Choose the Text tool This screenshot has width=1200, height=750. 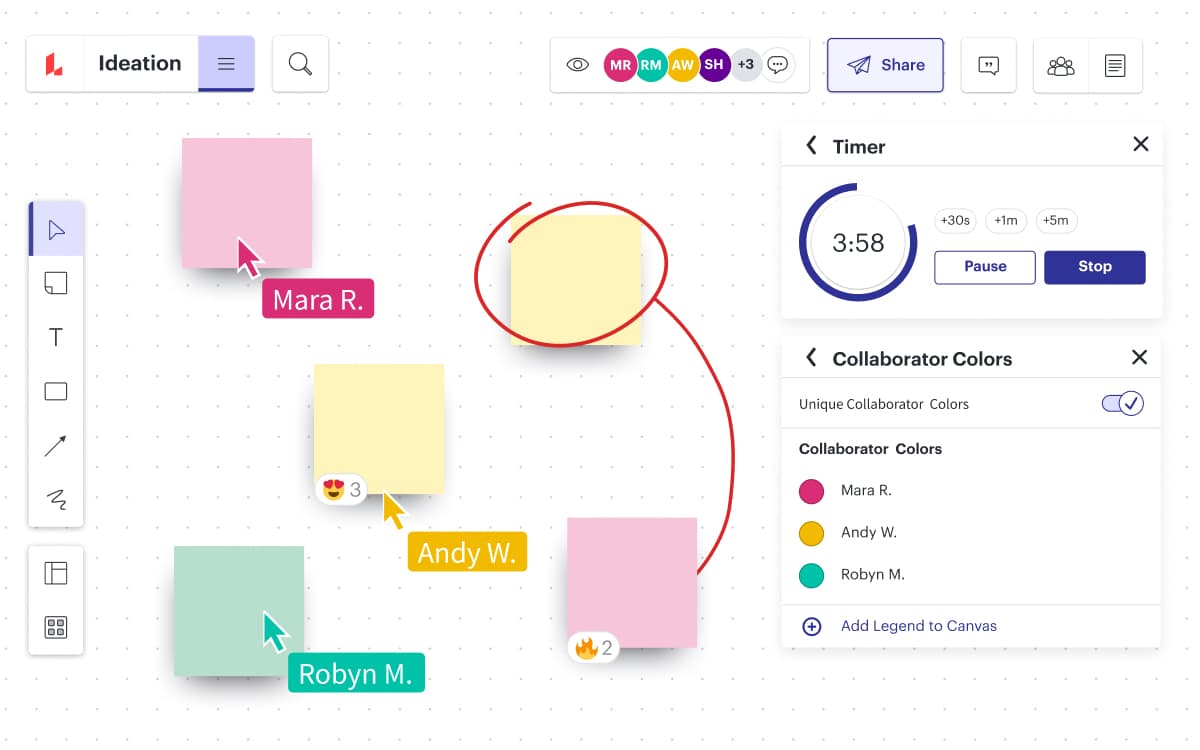point(56,337)
